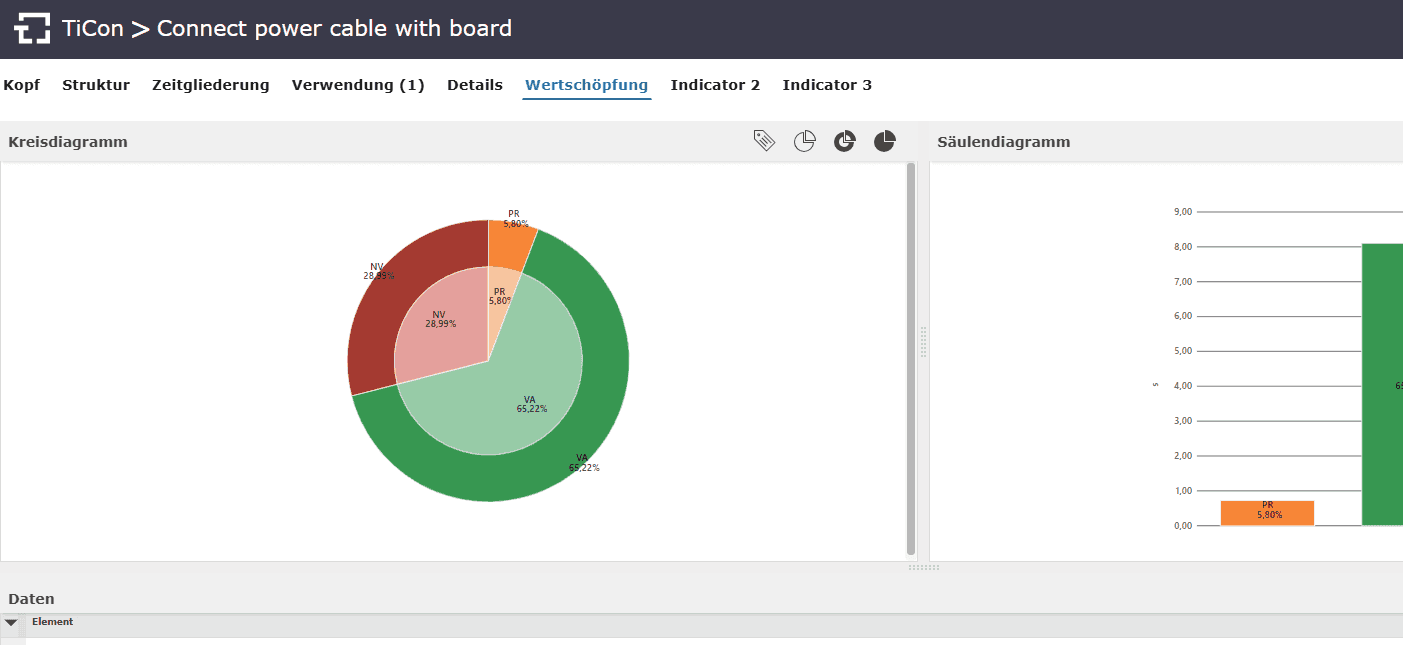Click the Element column header

[53, 622]
